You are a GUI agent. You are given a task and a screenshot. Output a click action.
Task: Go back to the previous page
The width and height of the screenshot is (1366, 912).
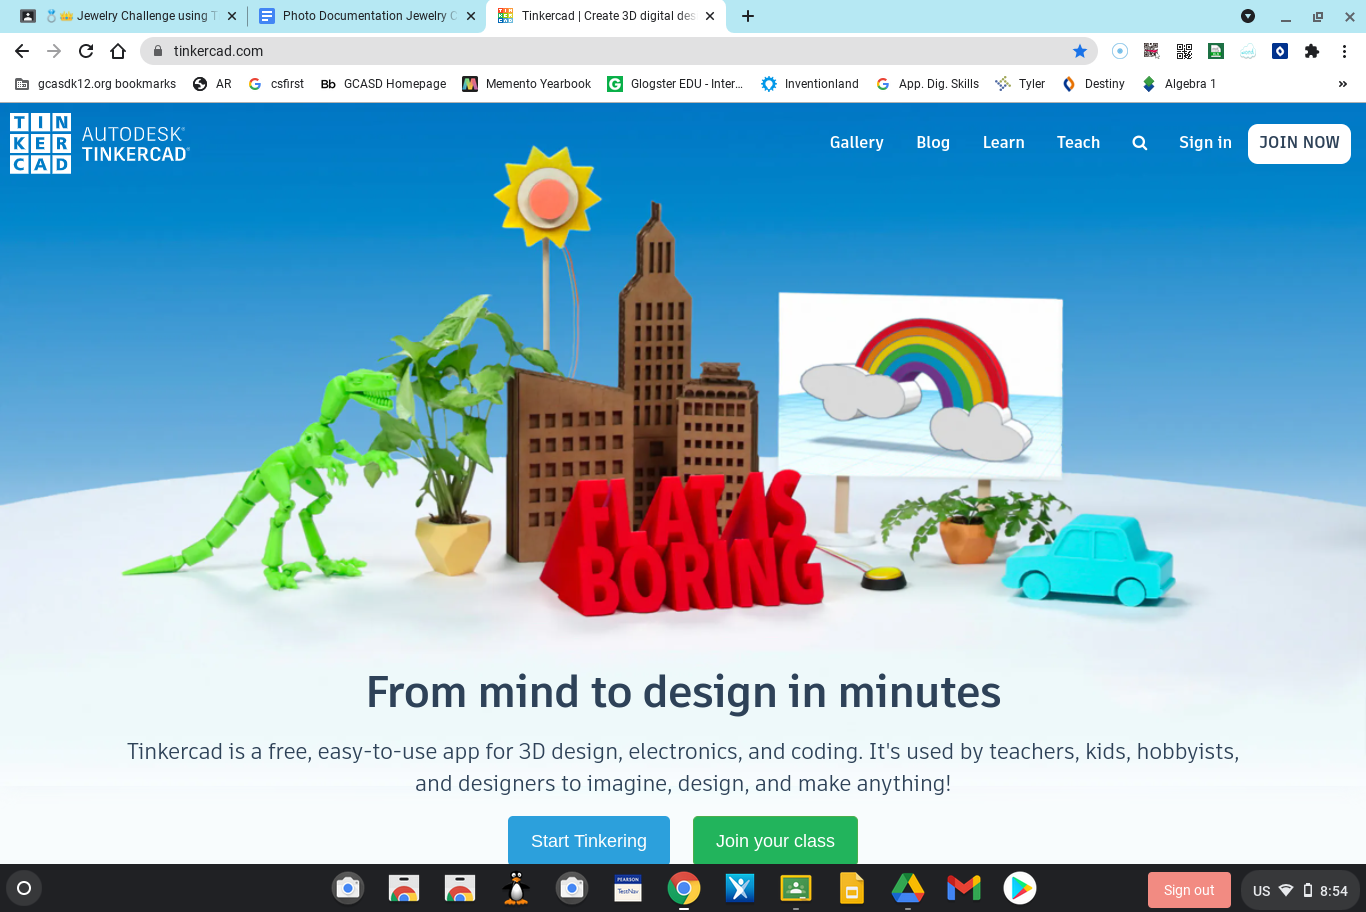point(22,51)
